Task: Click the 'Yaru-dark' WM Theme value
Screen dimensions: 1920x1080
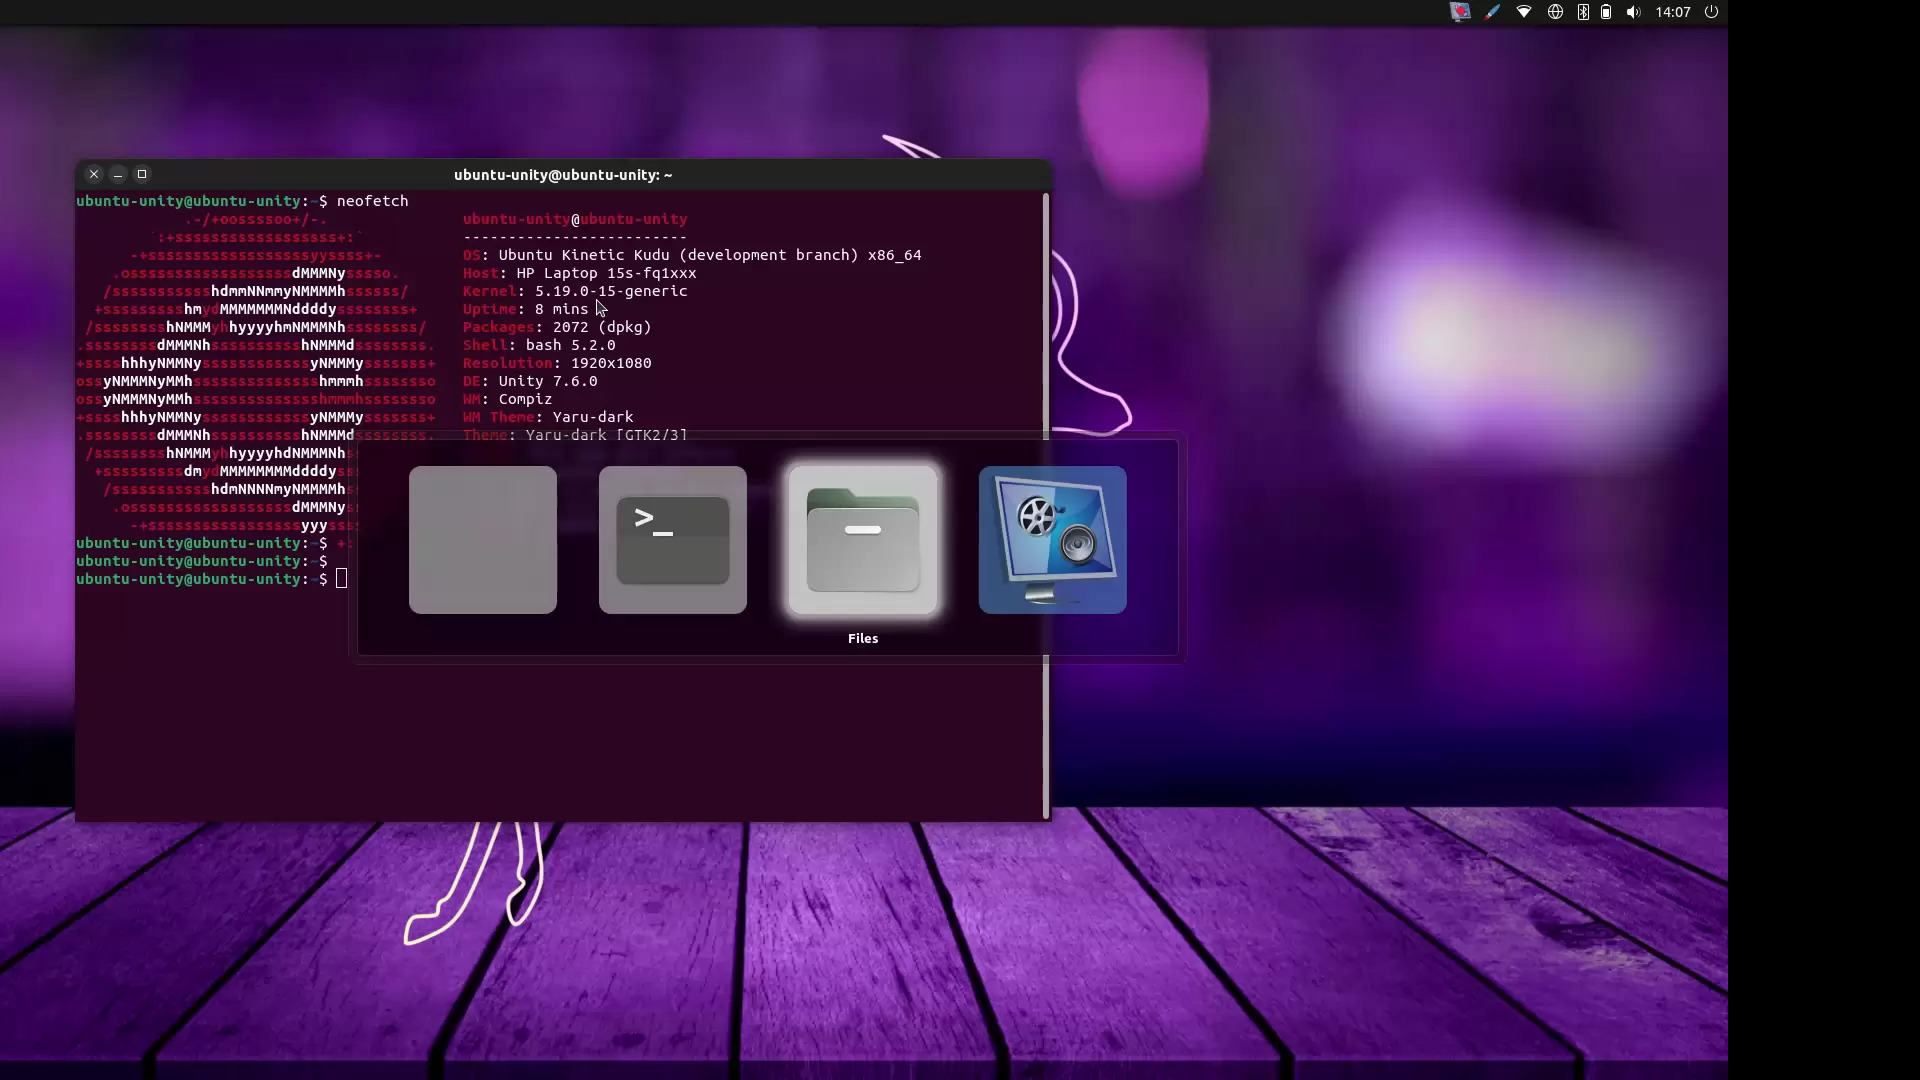Action: 593,417
